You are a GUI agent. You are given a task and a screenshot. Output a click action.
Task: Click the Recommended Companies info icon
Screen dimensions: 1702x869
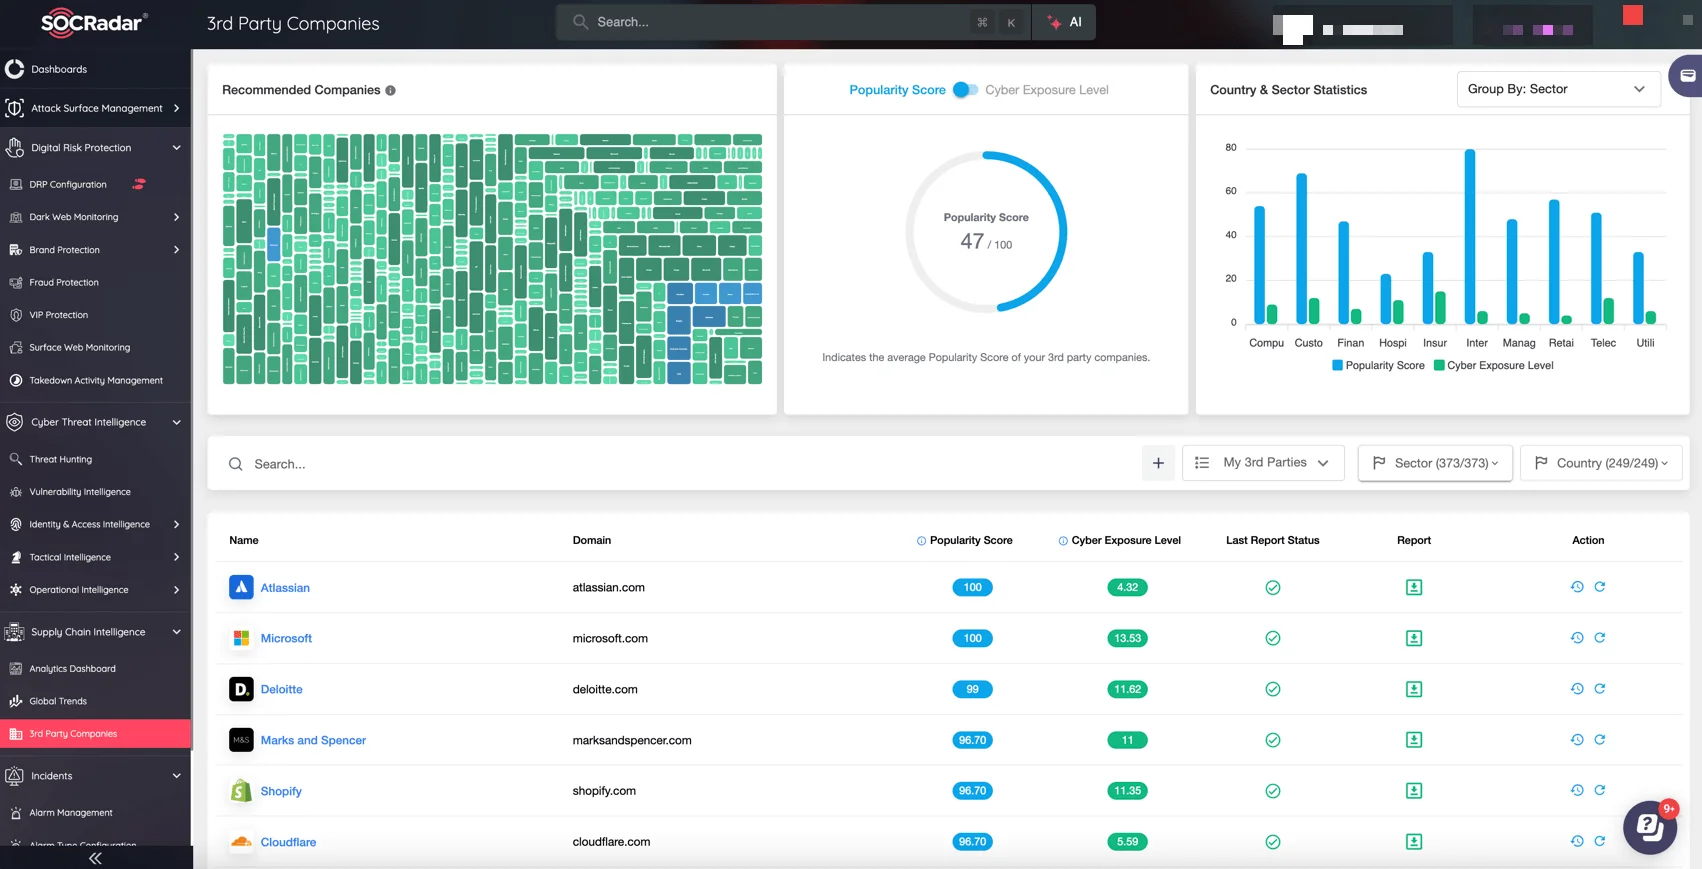tap(390, 90)
